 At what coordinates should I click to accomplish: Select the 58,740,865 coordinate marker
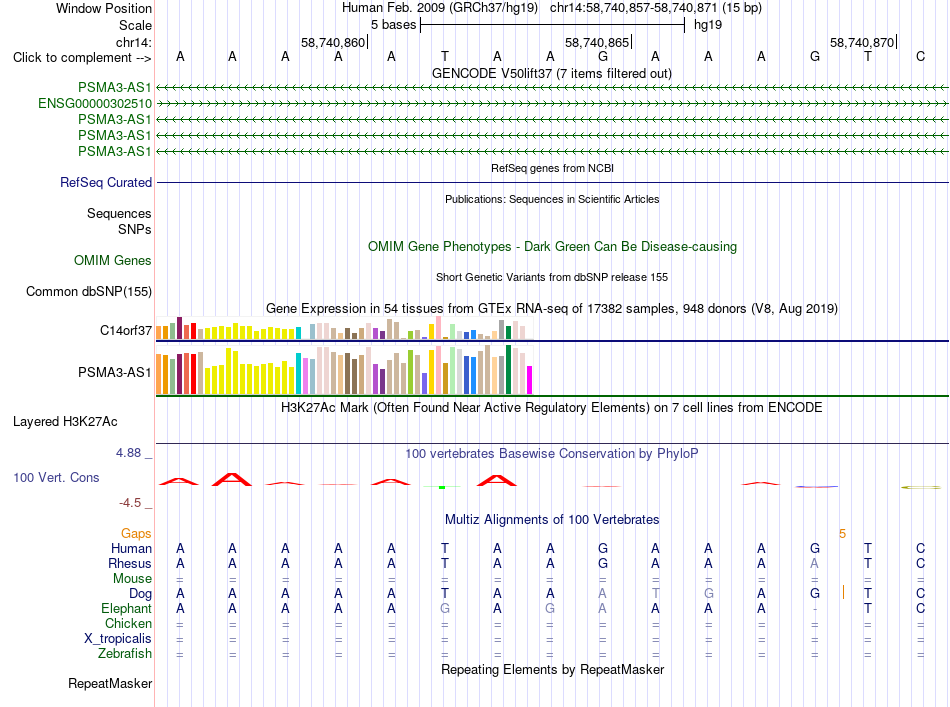[x=597, y=42]
